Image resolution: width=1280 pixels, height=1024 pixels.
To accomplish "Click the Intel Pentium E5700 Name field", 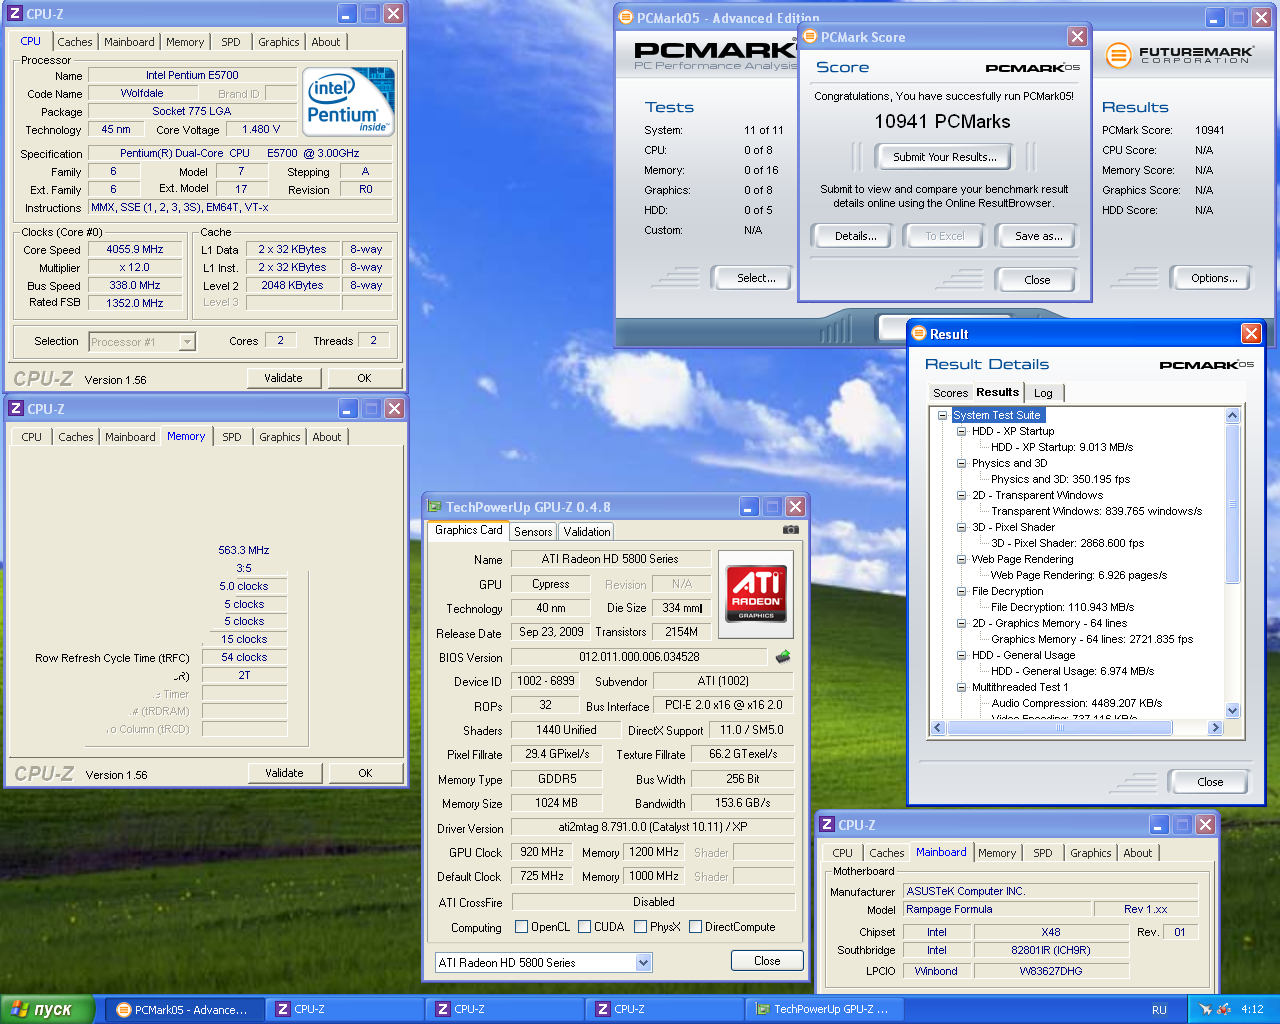I will click(192, 75).
